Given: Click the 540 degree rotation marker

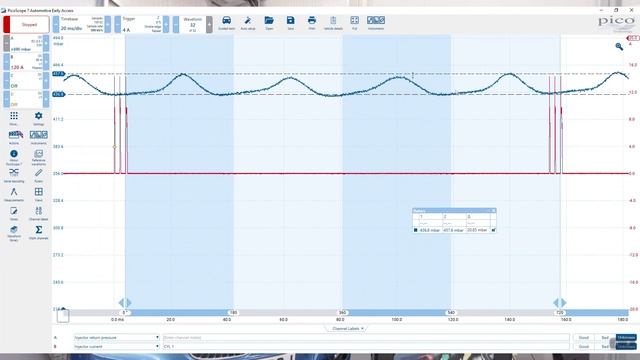Looking at the screenshot, I should point(451,313).
